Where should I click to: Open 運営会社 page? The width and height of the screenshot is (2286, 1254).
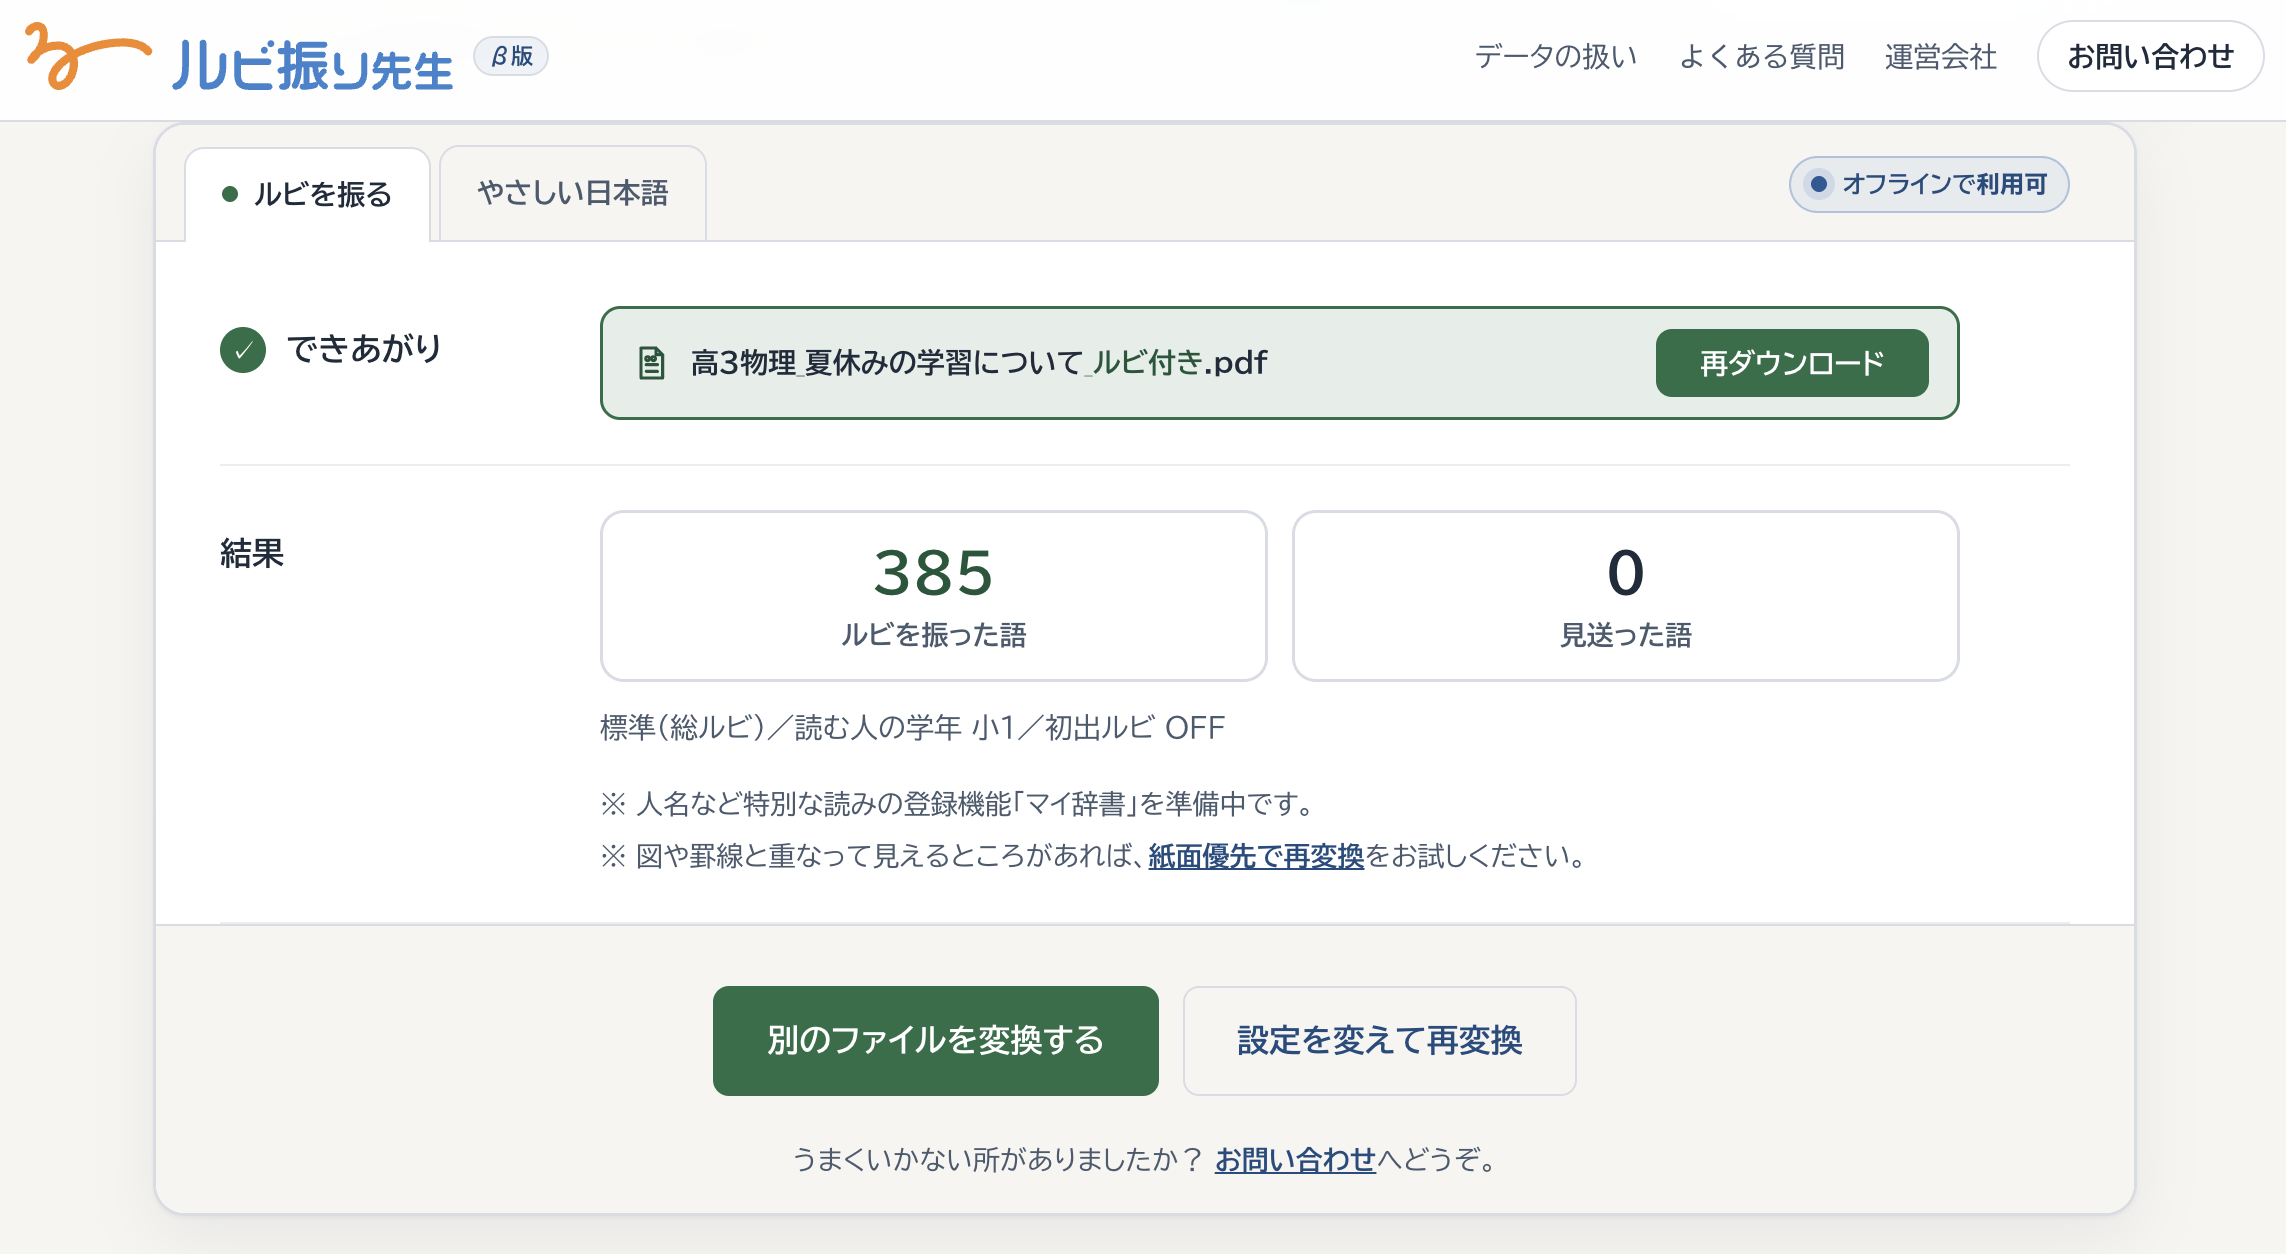pyautogui.click(x=1940, y=57)
